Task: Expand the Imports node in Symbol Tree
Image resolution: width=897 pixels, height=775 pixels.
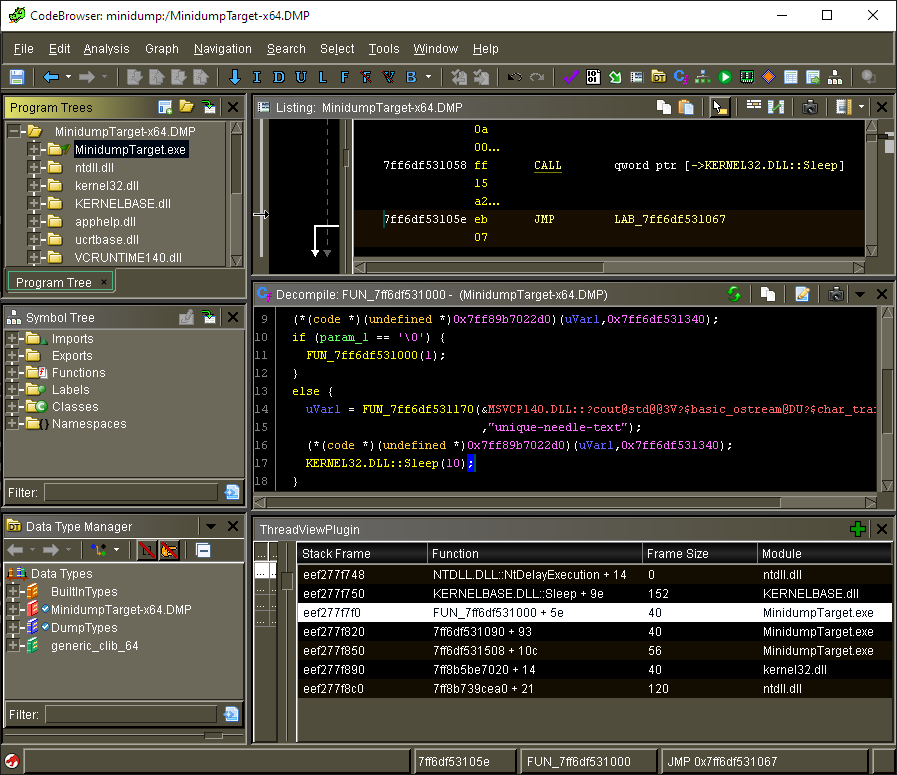Action: [12, 339]
